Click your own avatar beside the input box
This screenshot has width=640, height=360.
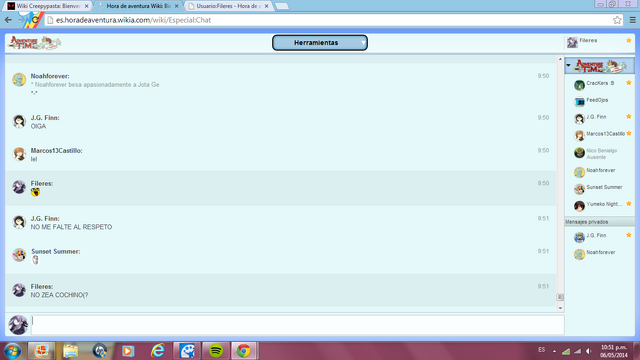pos(18,325)
